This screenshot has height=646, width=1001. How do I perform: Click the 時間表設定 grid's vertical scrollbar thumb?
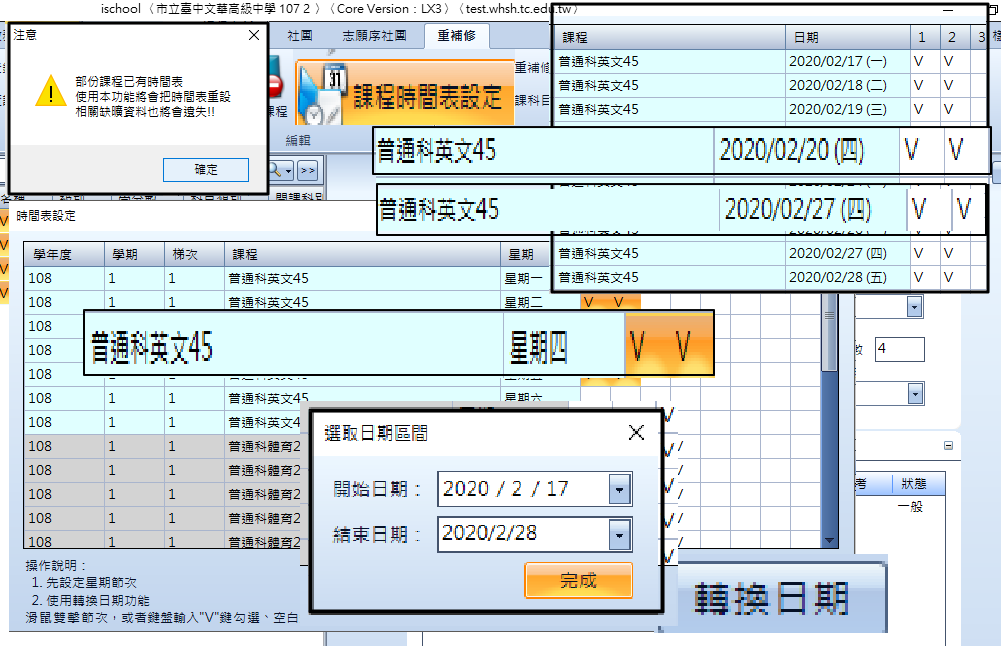pyautogui.click(x=829, y=333)
